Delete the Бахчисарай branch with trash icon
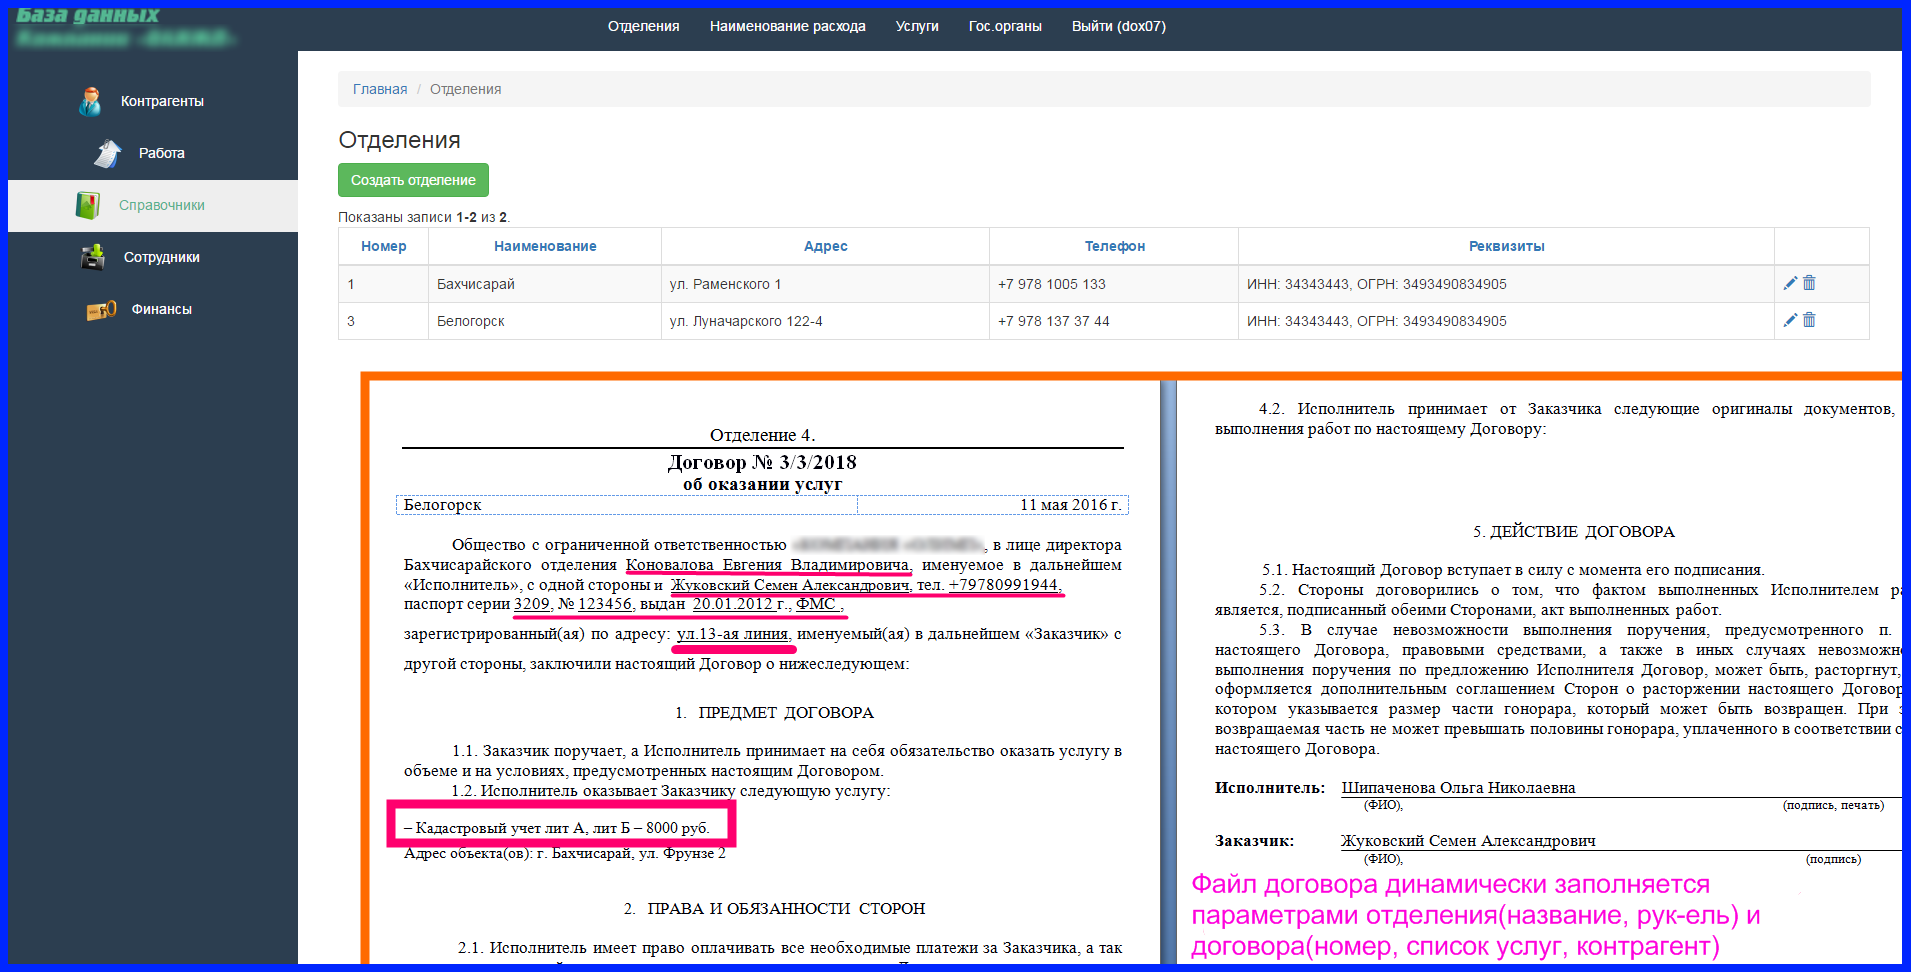This screenshot has height=972, width=1911. tap(1809, 283)
